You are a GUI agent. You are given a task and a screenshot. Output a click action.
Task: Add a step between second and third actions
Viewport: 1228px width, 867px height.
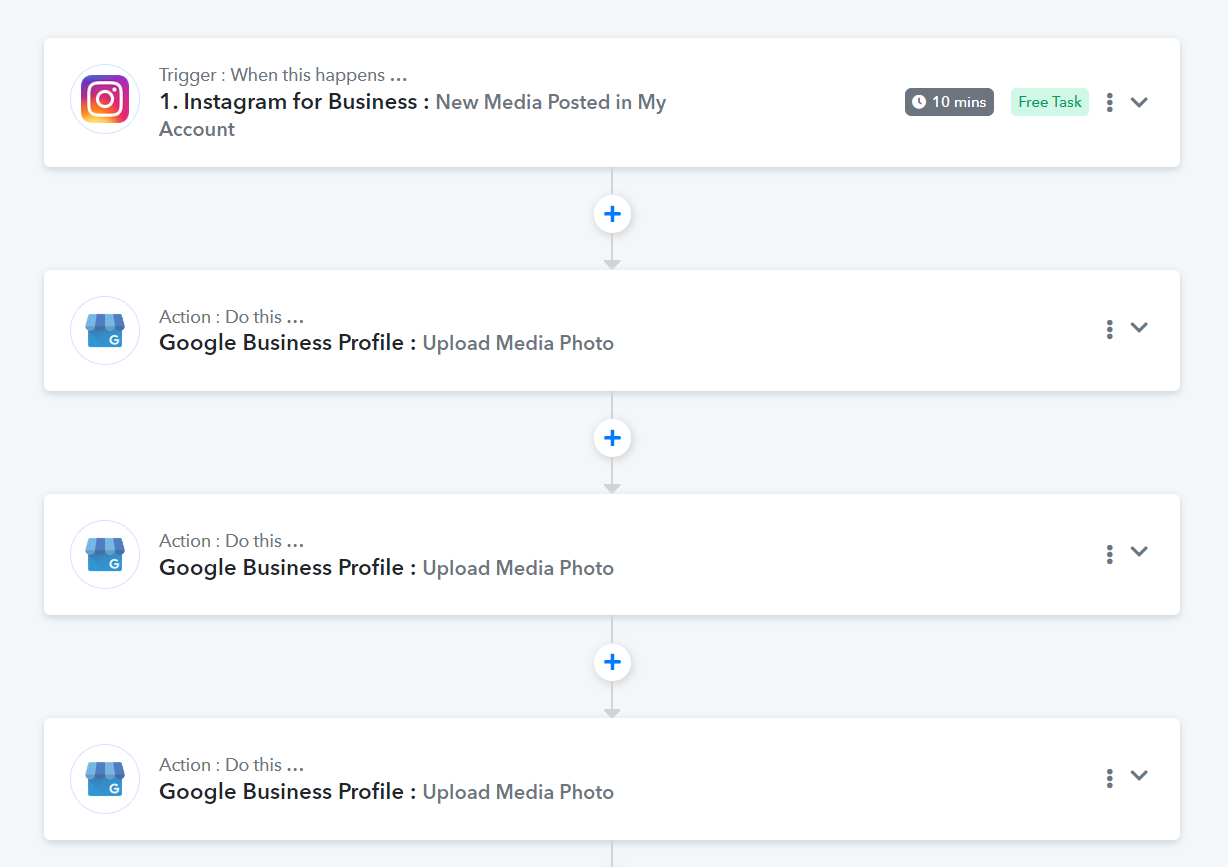point(612,662)
